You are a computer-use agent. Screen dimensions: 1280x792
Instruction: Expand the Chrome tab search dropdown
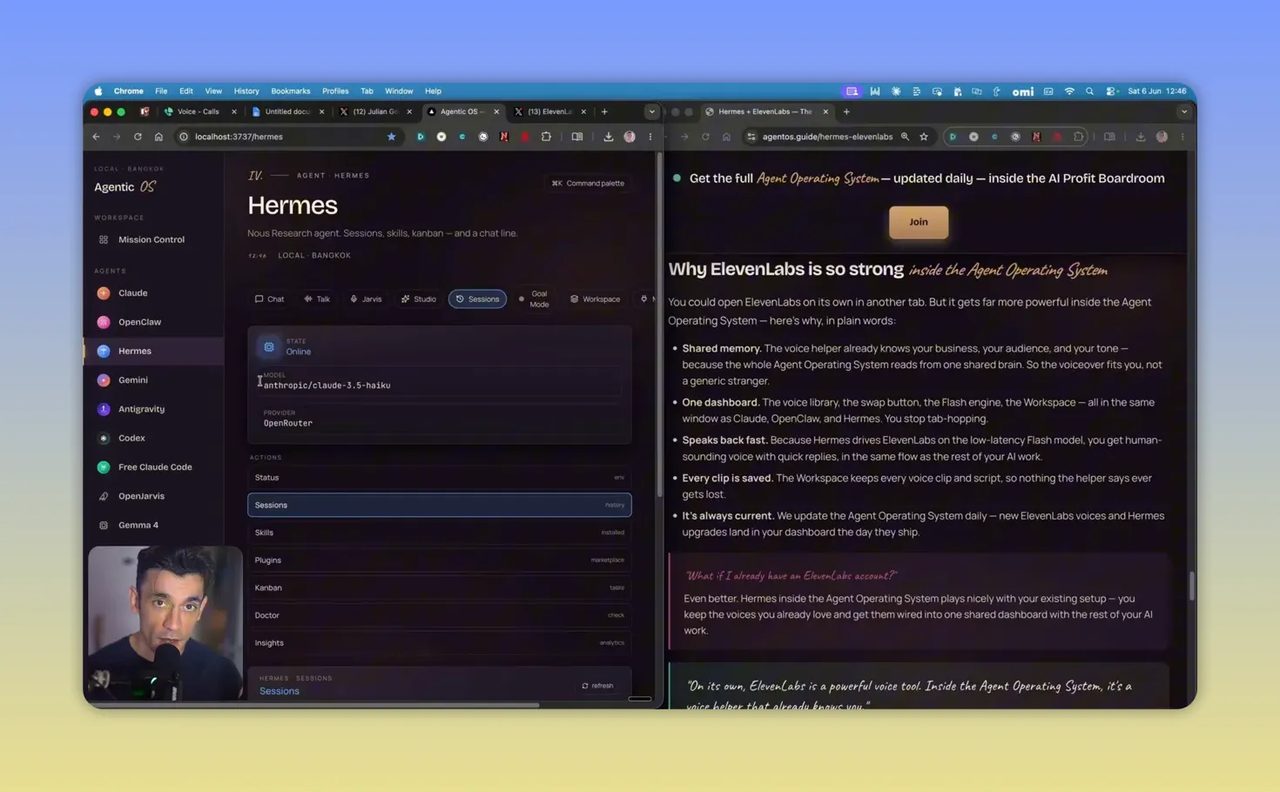tap(652, 112)
